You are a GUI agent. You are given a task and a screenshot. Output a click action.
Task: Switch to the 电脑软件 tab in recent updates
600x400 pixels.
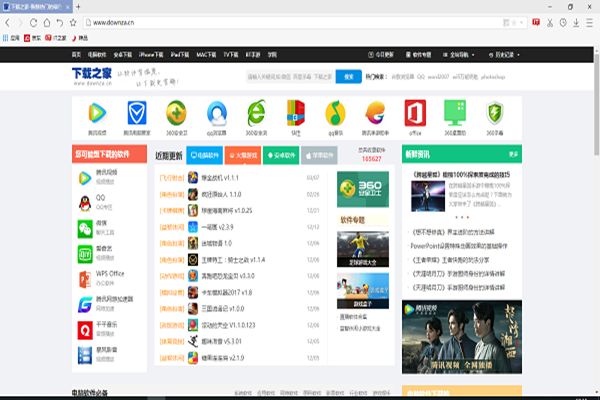click(206, 155)
